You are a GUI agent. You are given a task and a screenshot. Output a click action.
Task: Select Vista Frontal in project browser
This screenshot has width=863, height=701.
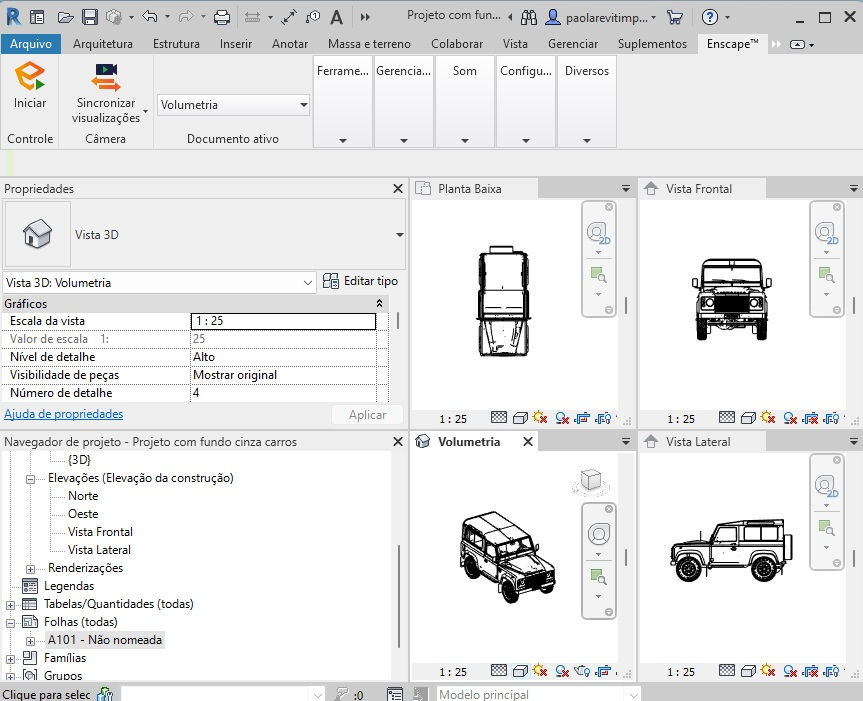point(100,532)
